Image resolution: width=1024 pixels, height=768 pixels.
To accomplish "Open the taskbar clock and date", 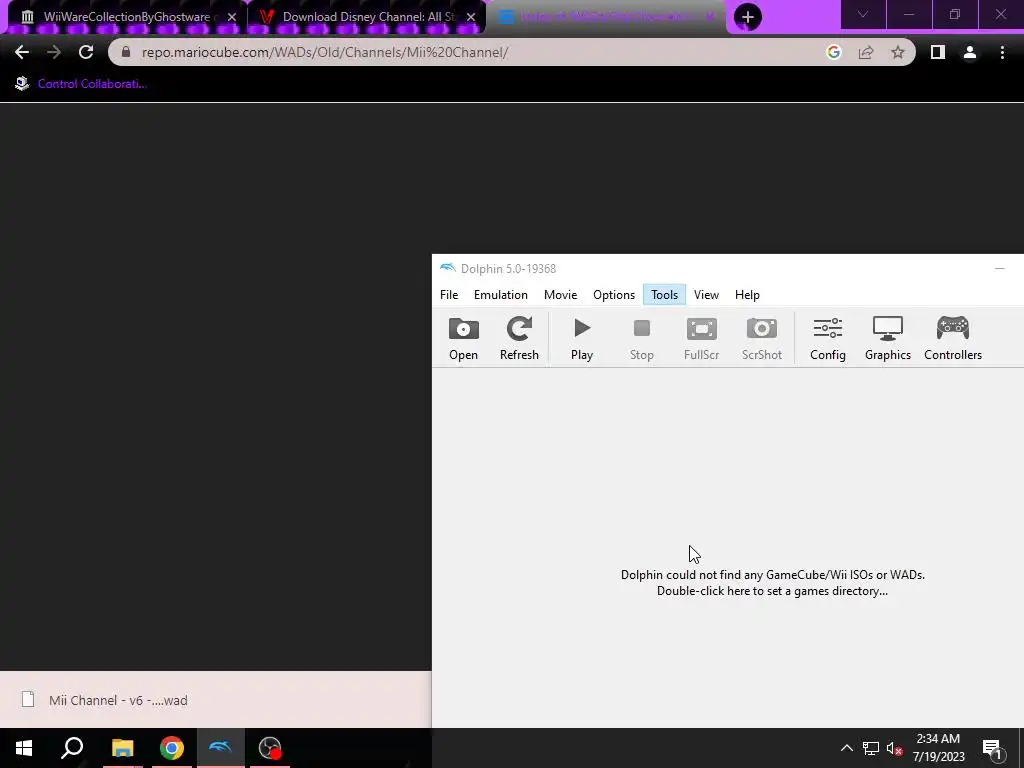I will pos(938,748).
